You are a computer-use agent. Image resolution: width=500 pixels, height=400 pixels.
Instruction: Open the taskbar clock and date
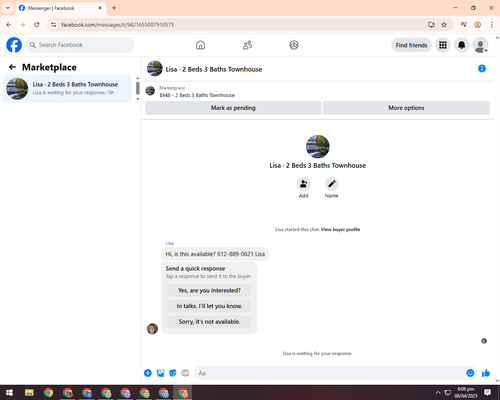tap(466, 393)
